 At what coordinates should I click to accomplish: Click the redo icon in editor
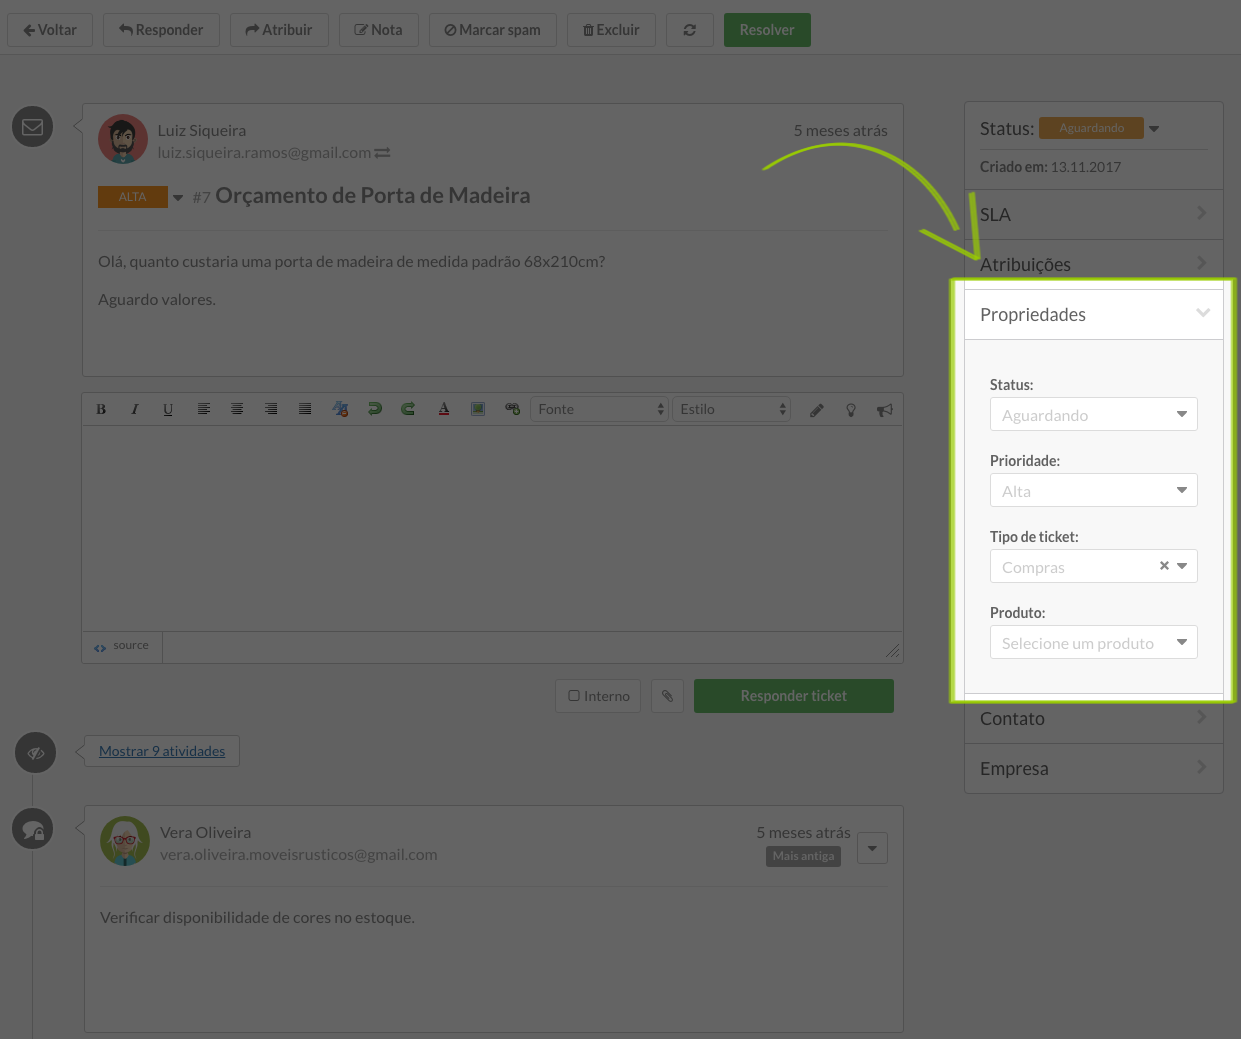pyautogui.click(x=408, y=410)
